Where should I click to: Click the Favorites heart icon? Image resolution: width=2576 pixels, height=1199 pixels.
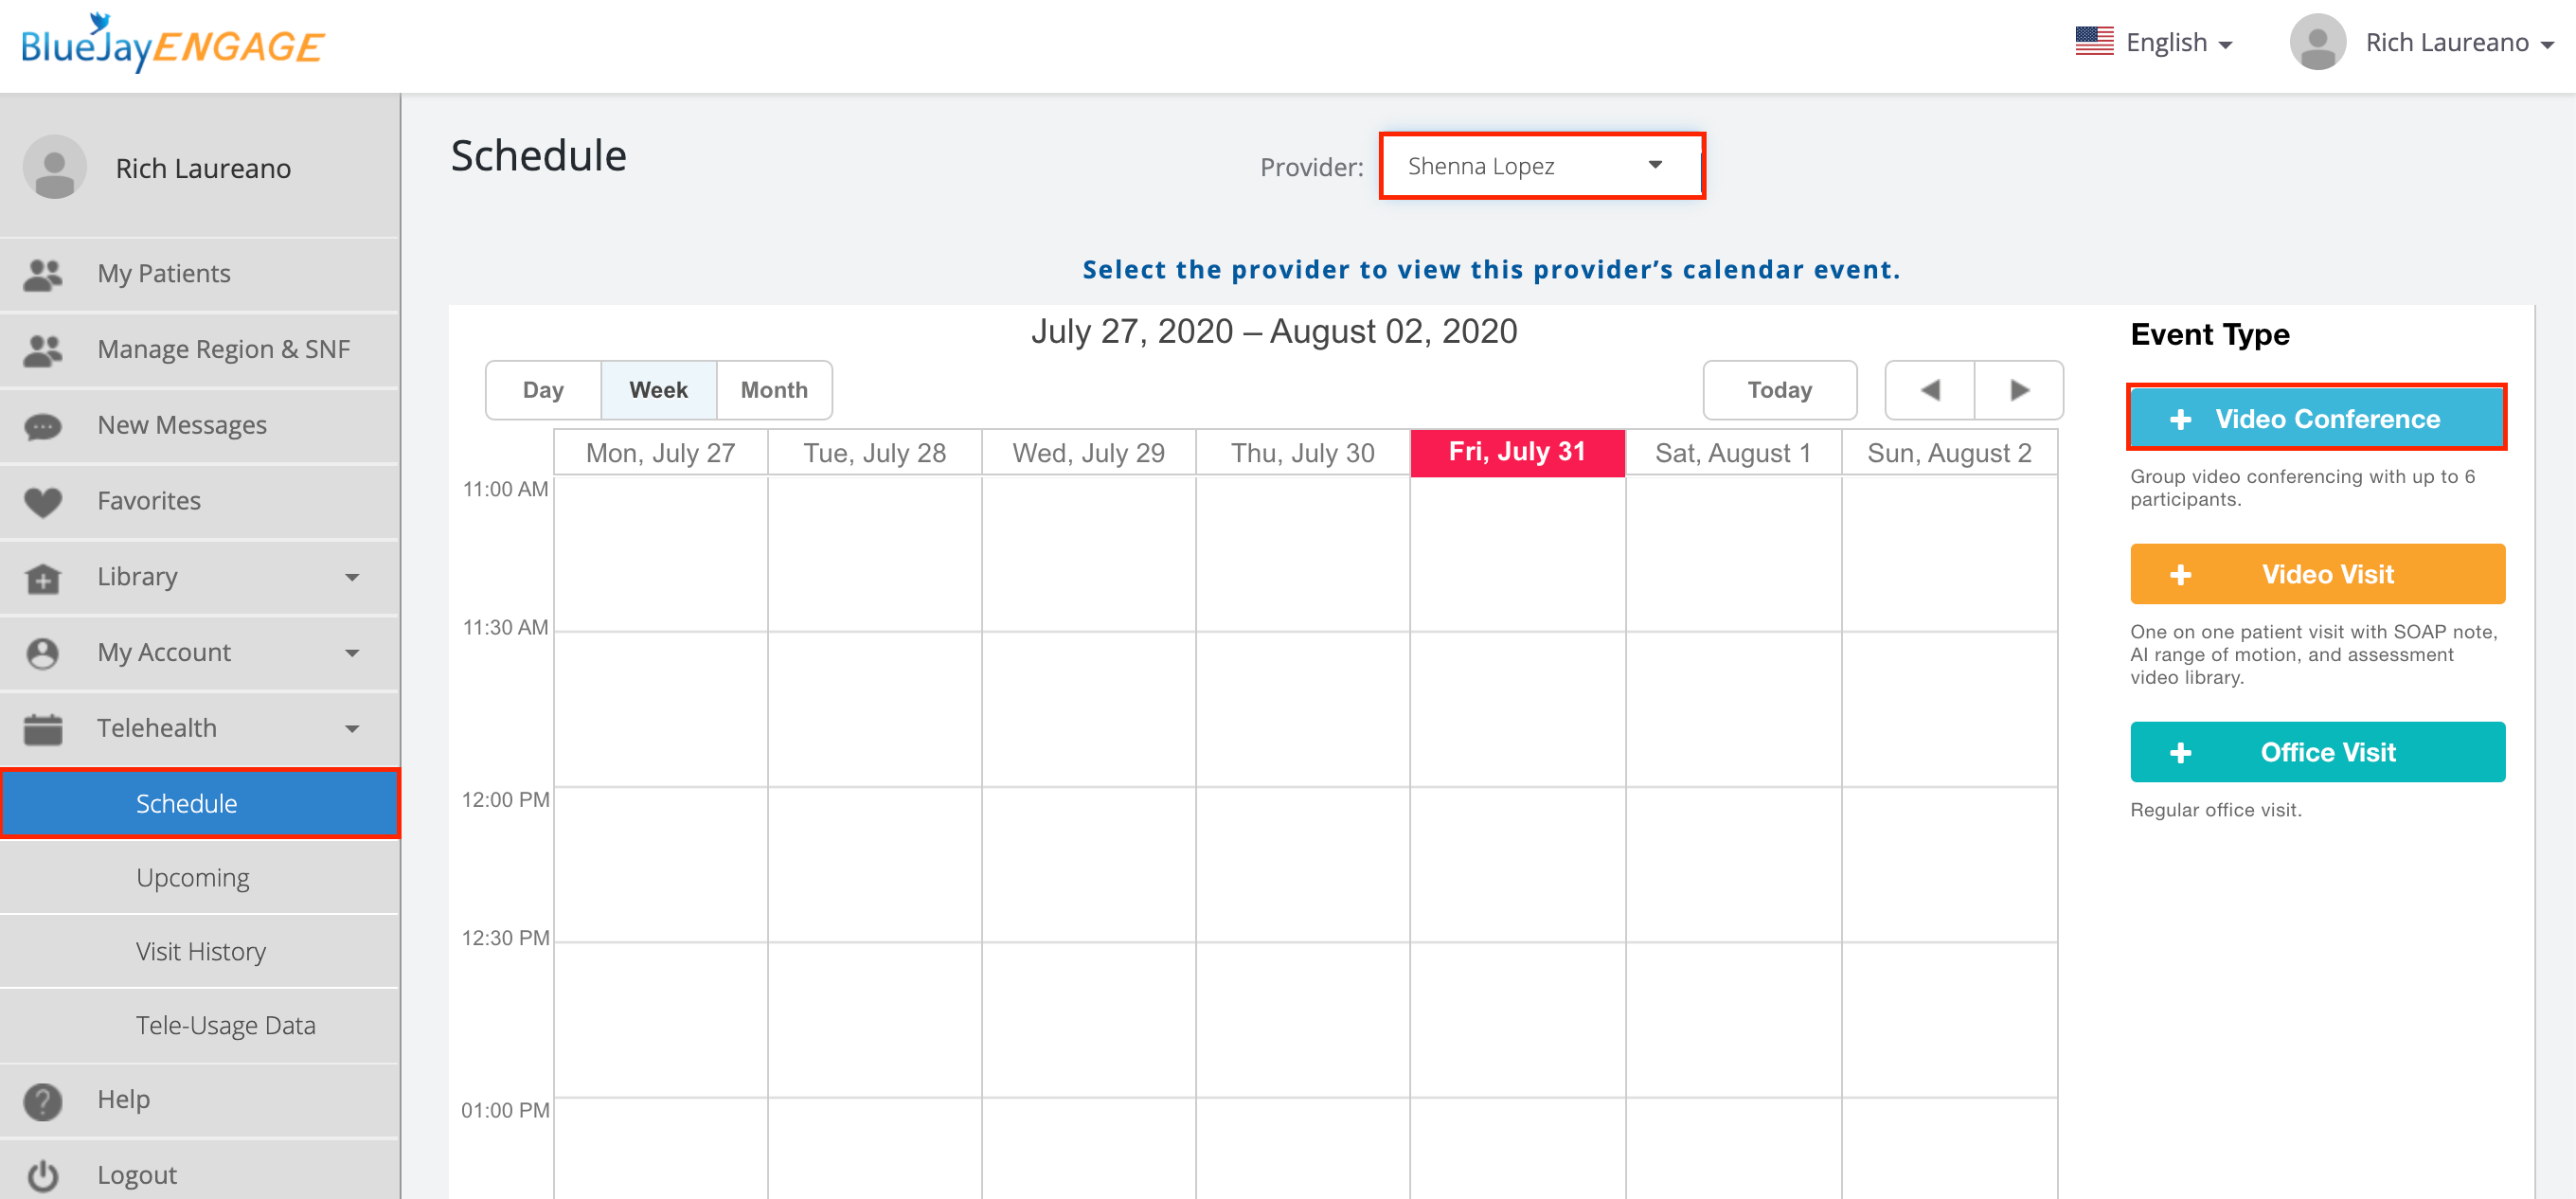[x=43, y=501]
